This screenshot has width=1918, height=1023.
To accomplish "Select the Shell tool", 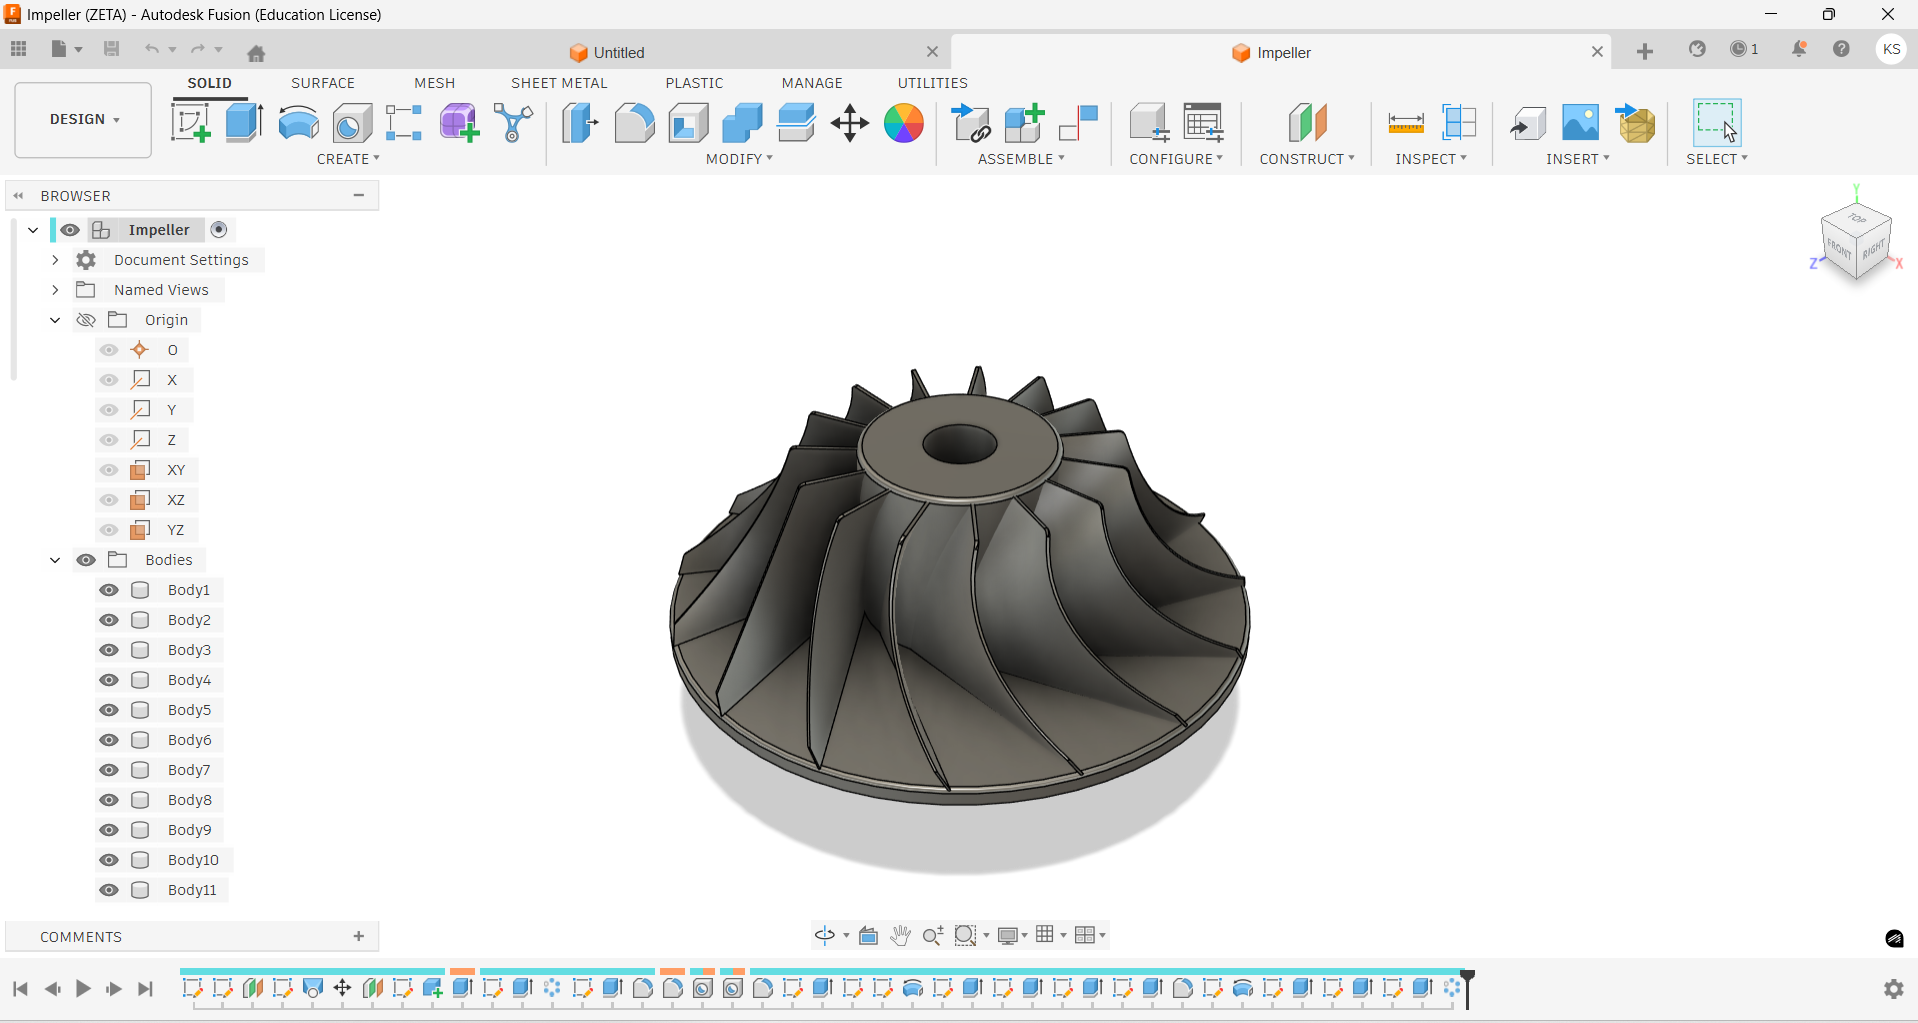I will point(688,123).
